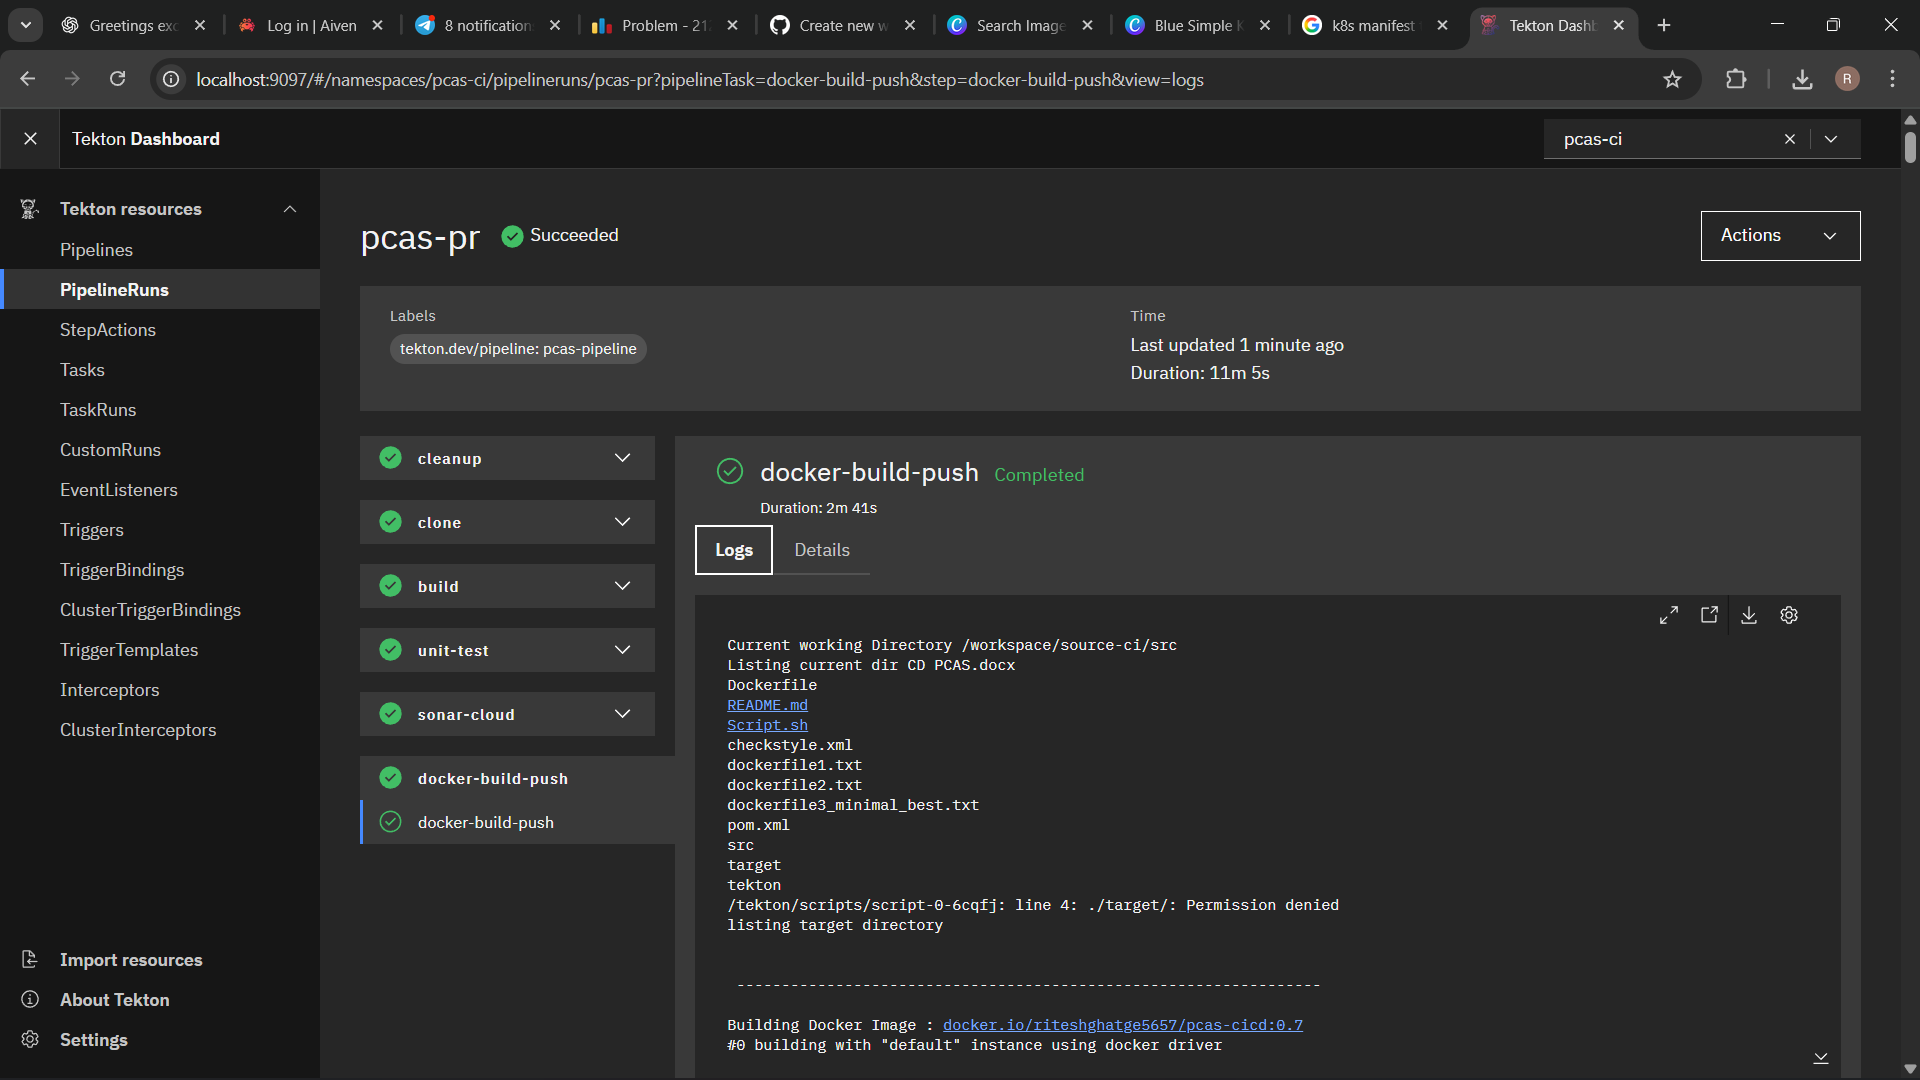Viewport: 1920px width, 1080px height.
Task: Maximize the log viewer to full screen
Action: coord(1669,616)
